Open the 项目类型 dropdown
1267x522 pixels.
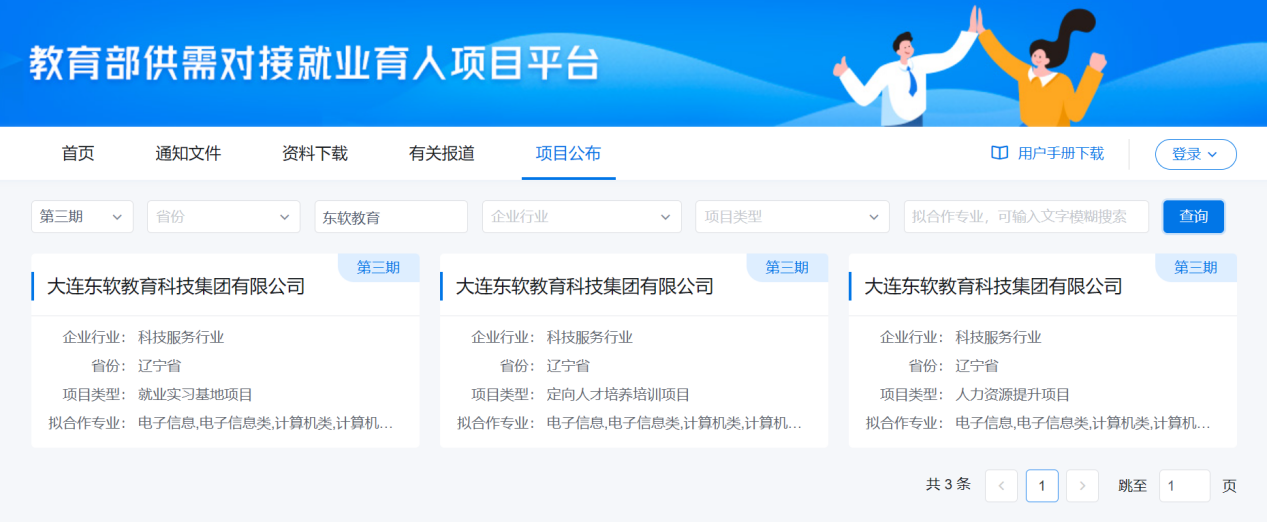(x=792, y=217)
